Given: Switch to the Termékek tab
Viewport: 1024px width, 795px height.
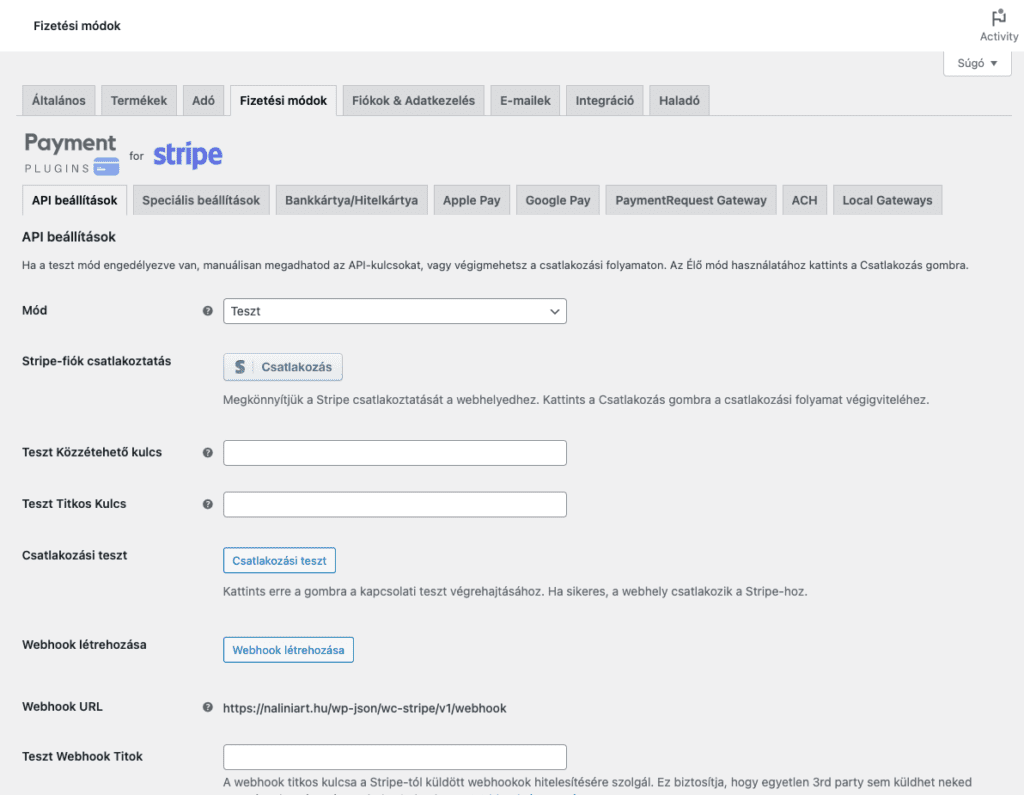Looking at the screenshot, I should tap(138, 101).
